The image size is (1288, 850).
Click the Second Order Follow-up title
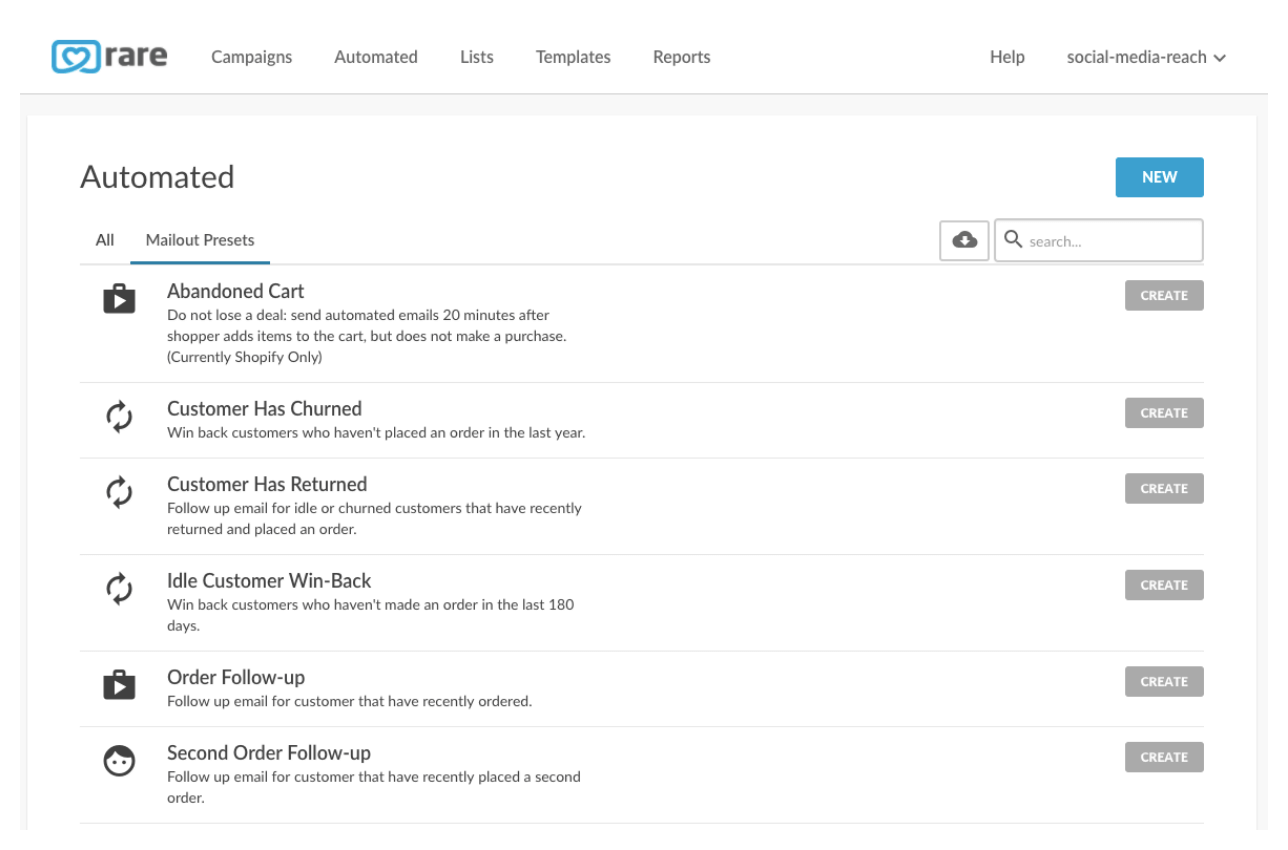[269, 753]
